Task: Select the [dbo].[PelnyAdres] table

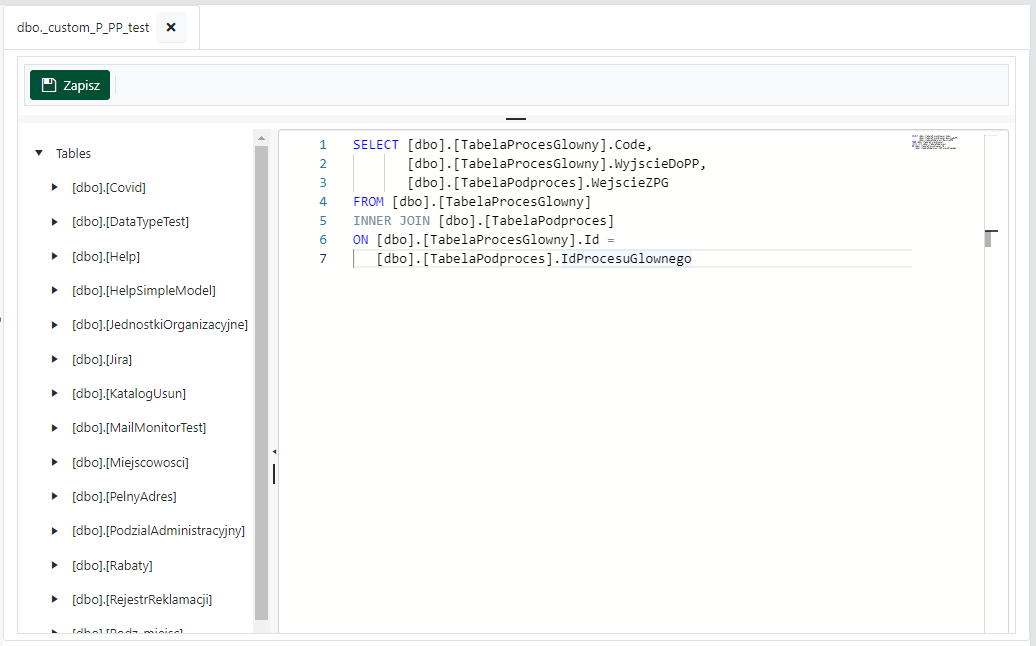Action: tap(124, 496)
